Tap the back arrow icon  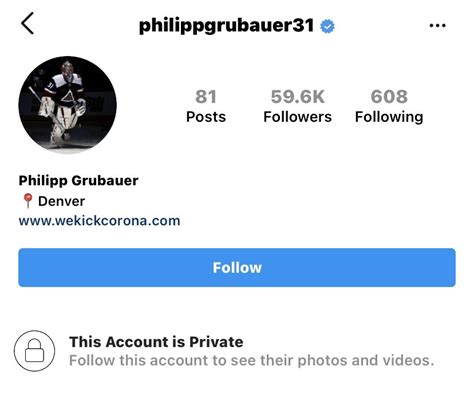(x=27, y=23)
